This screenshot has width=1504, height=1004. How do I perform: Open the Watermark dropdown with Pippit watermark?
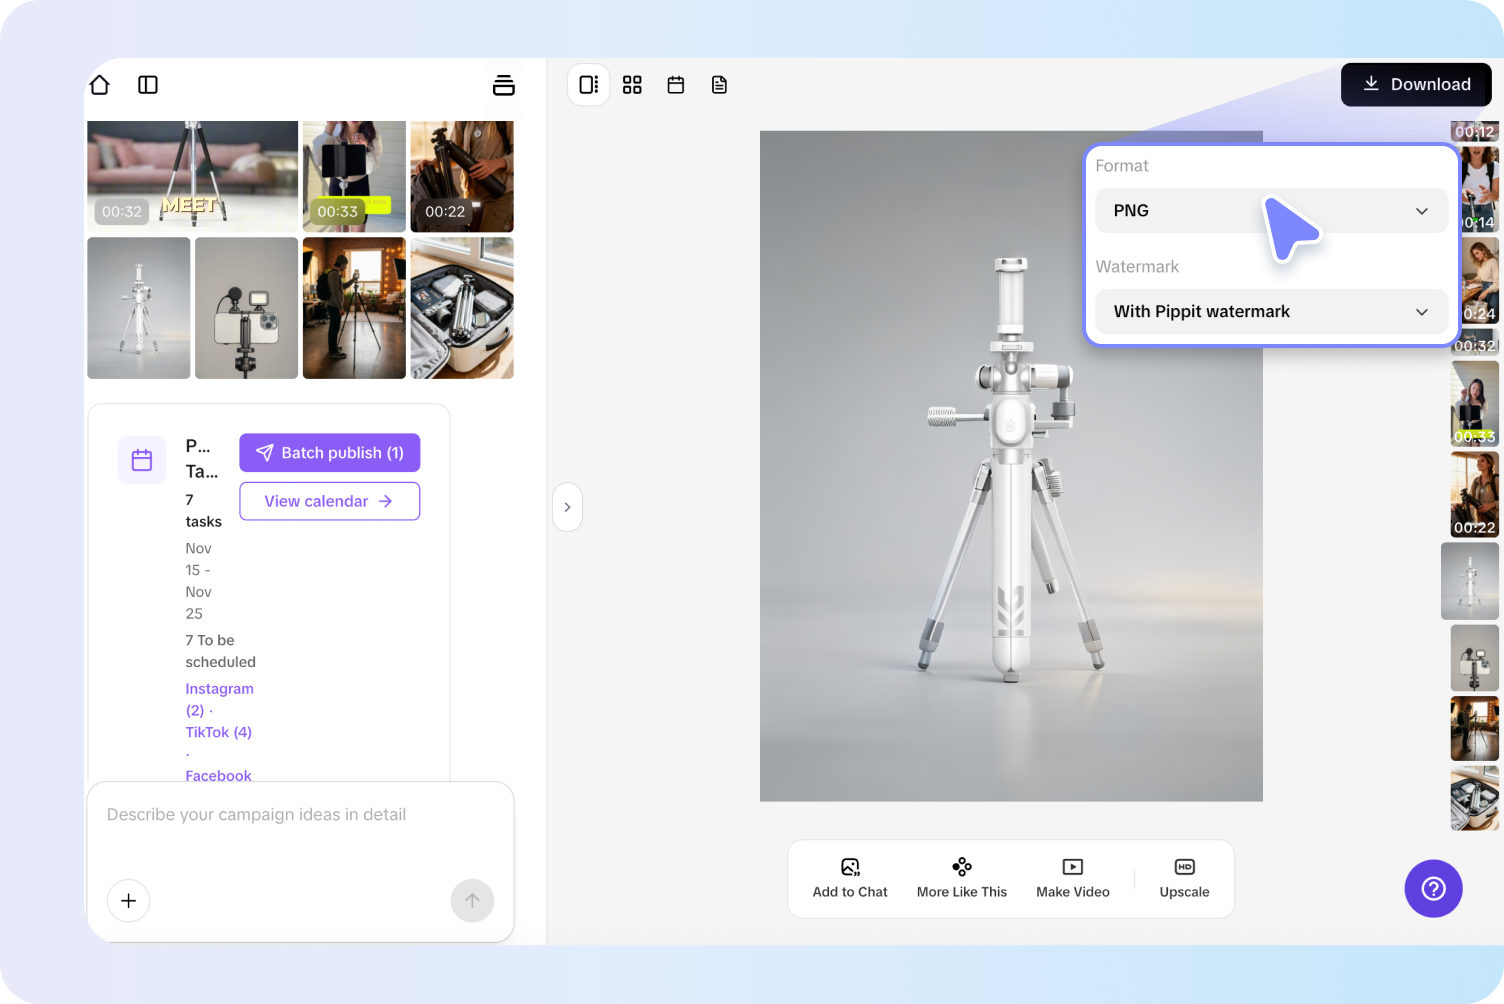click(1271, 311)
